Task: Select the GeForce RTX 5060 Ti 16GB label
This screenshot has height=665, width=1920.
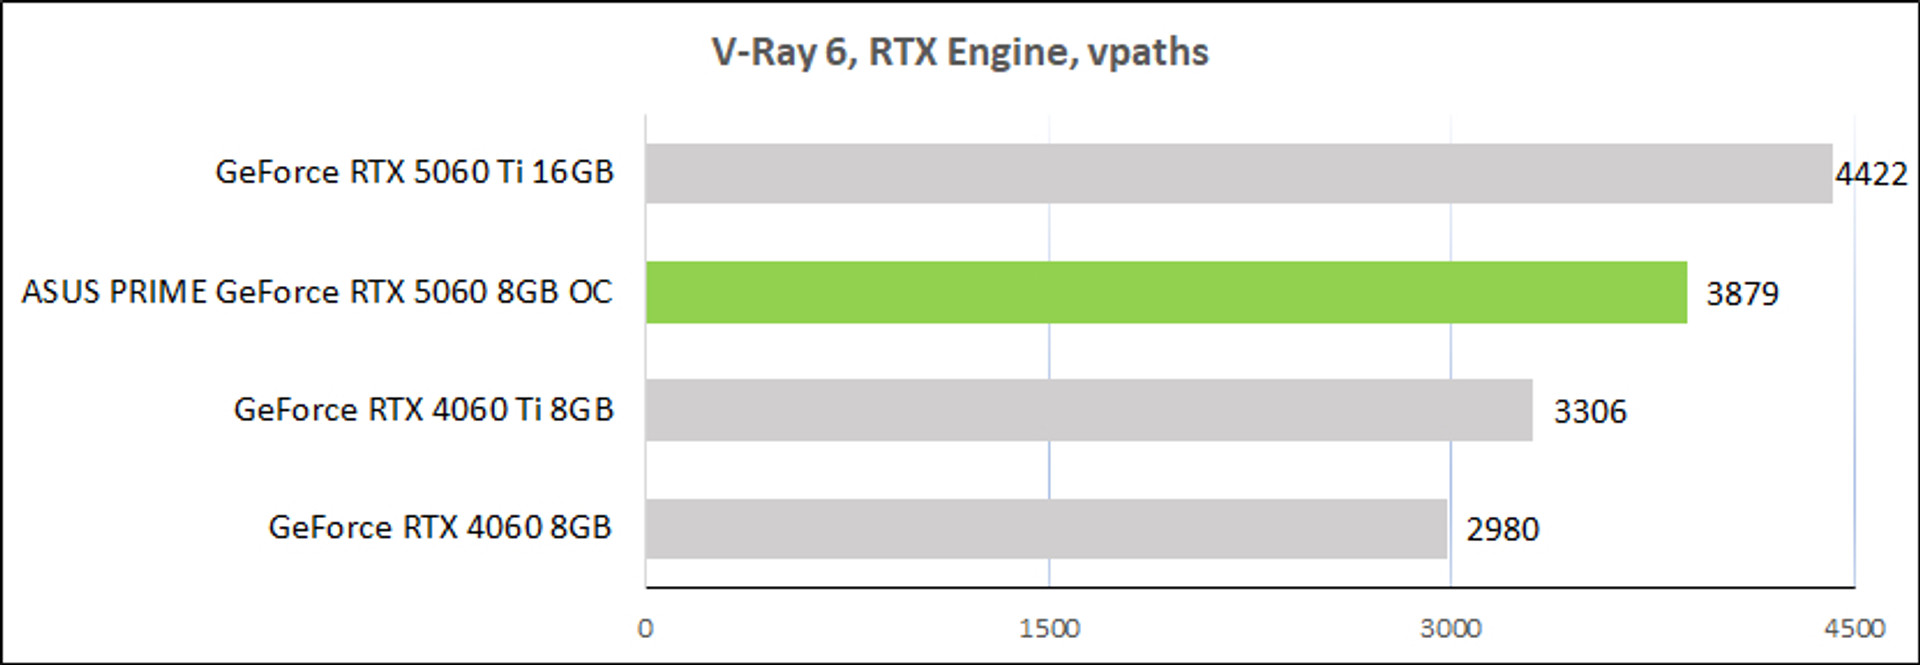Action: tap(414, 172)
